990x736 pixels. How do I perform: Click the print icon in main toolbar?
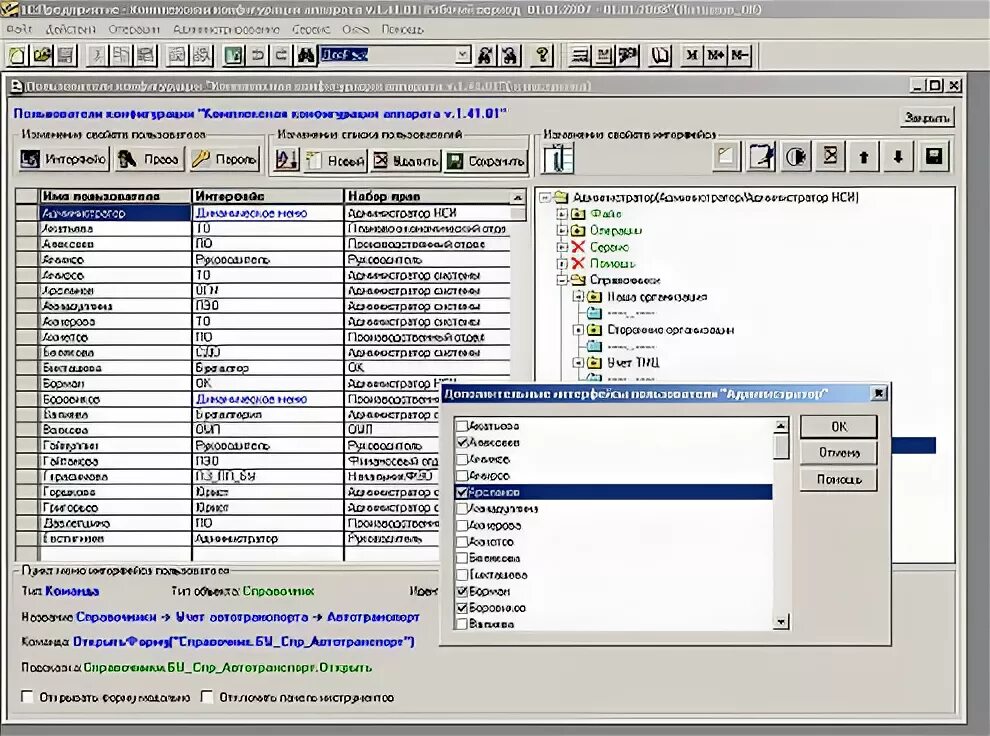click(177, 56)
